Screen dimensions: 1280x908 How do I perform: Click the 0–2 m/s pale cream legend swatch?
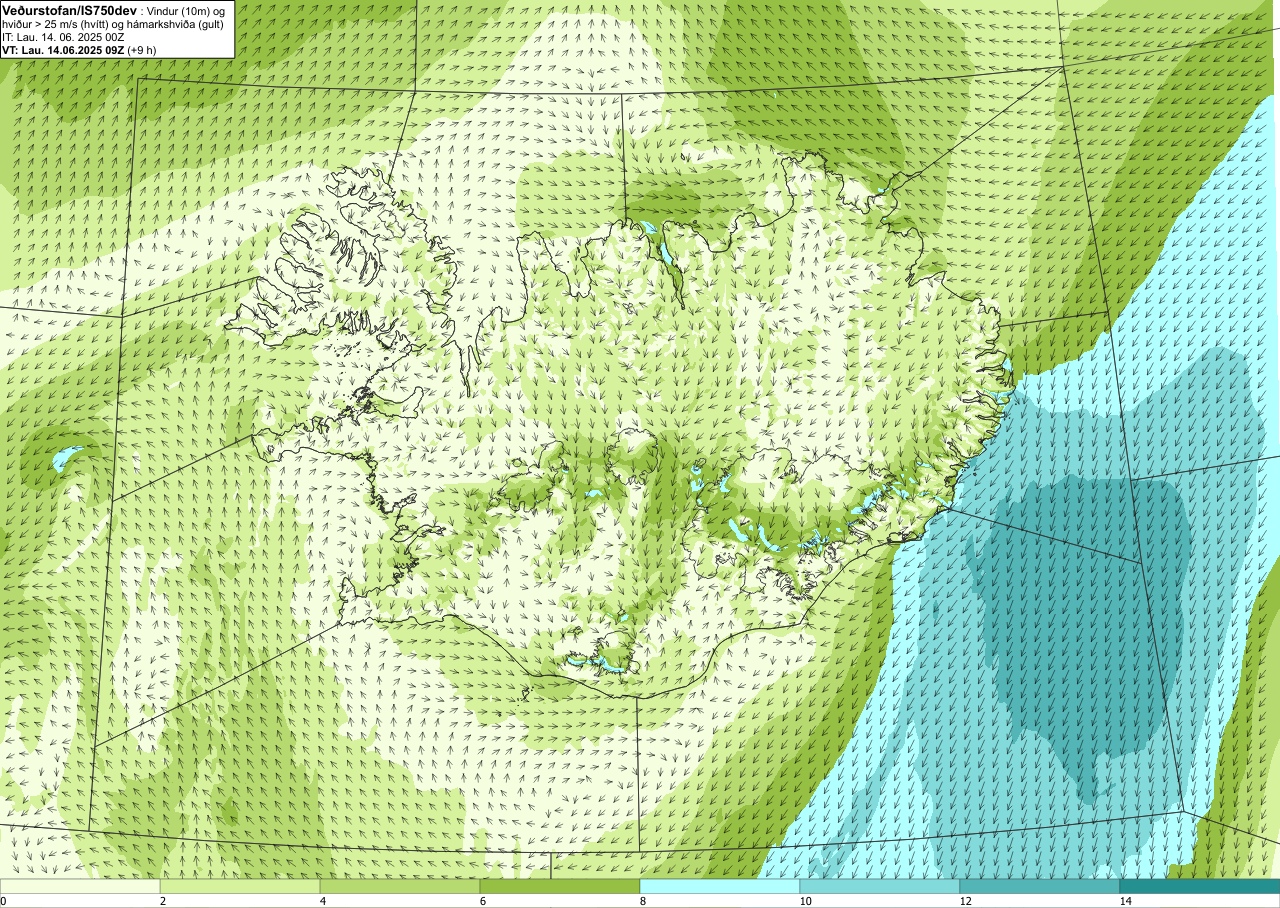click(80, 886)
